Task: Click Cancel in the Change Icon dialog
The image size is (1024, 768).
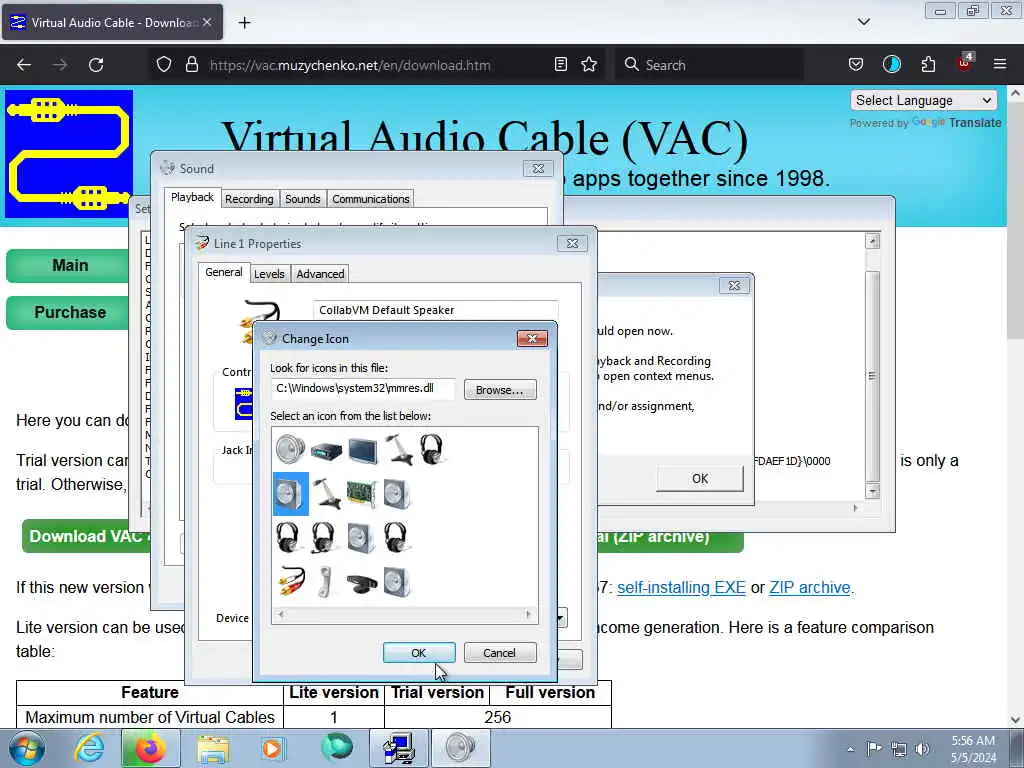Action: point(500,652)
